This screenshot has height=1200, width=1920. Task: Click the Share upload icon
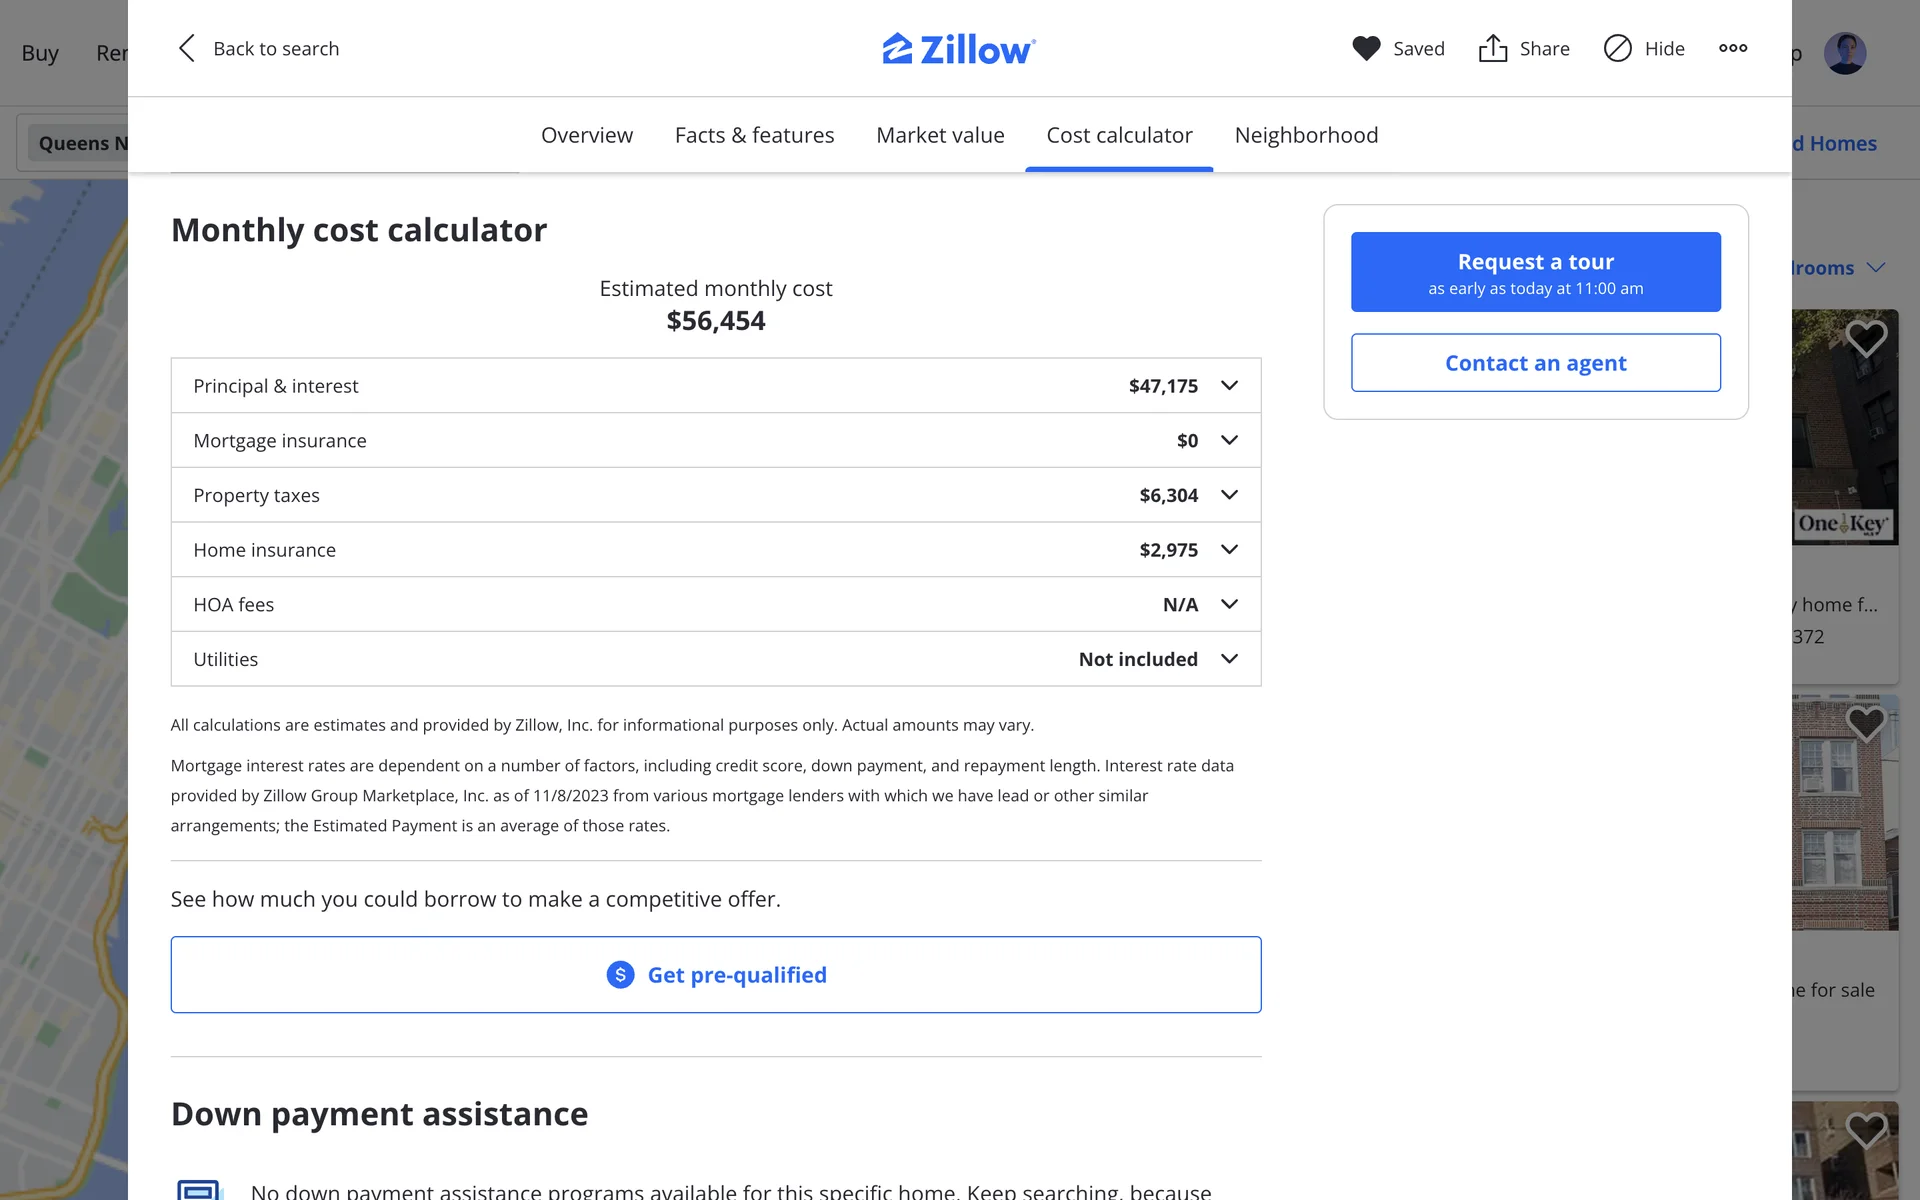tap(1492, 48)
